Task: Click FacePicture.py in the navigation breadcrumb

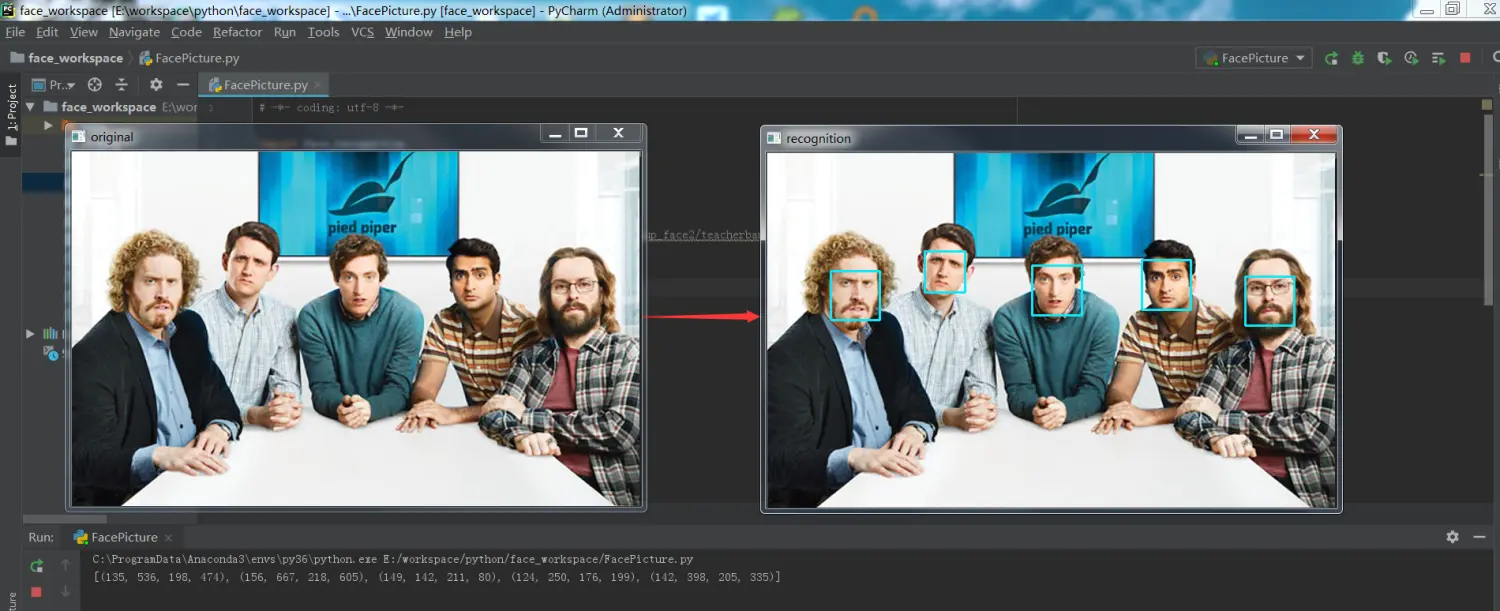Action: 190,58
